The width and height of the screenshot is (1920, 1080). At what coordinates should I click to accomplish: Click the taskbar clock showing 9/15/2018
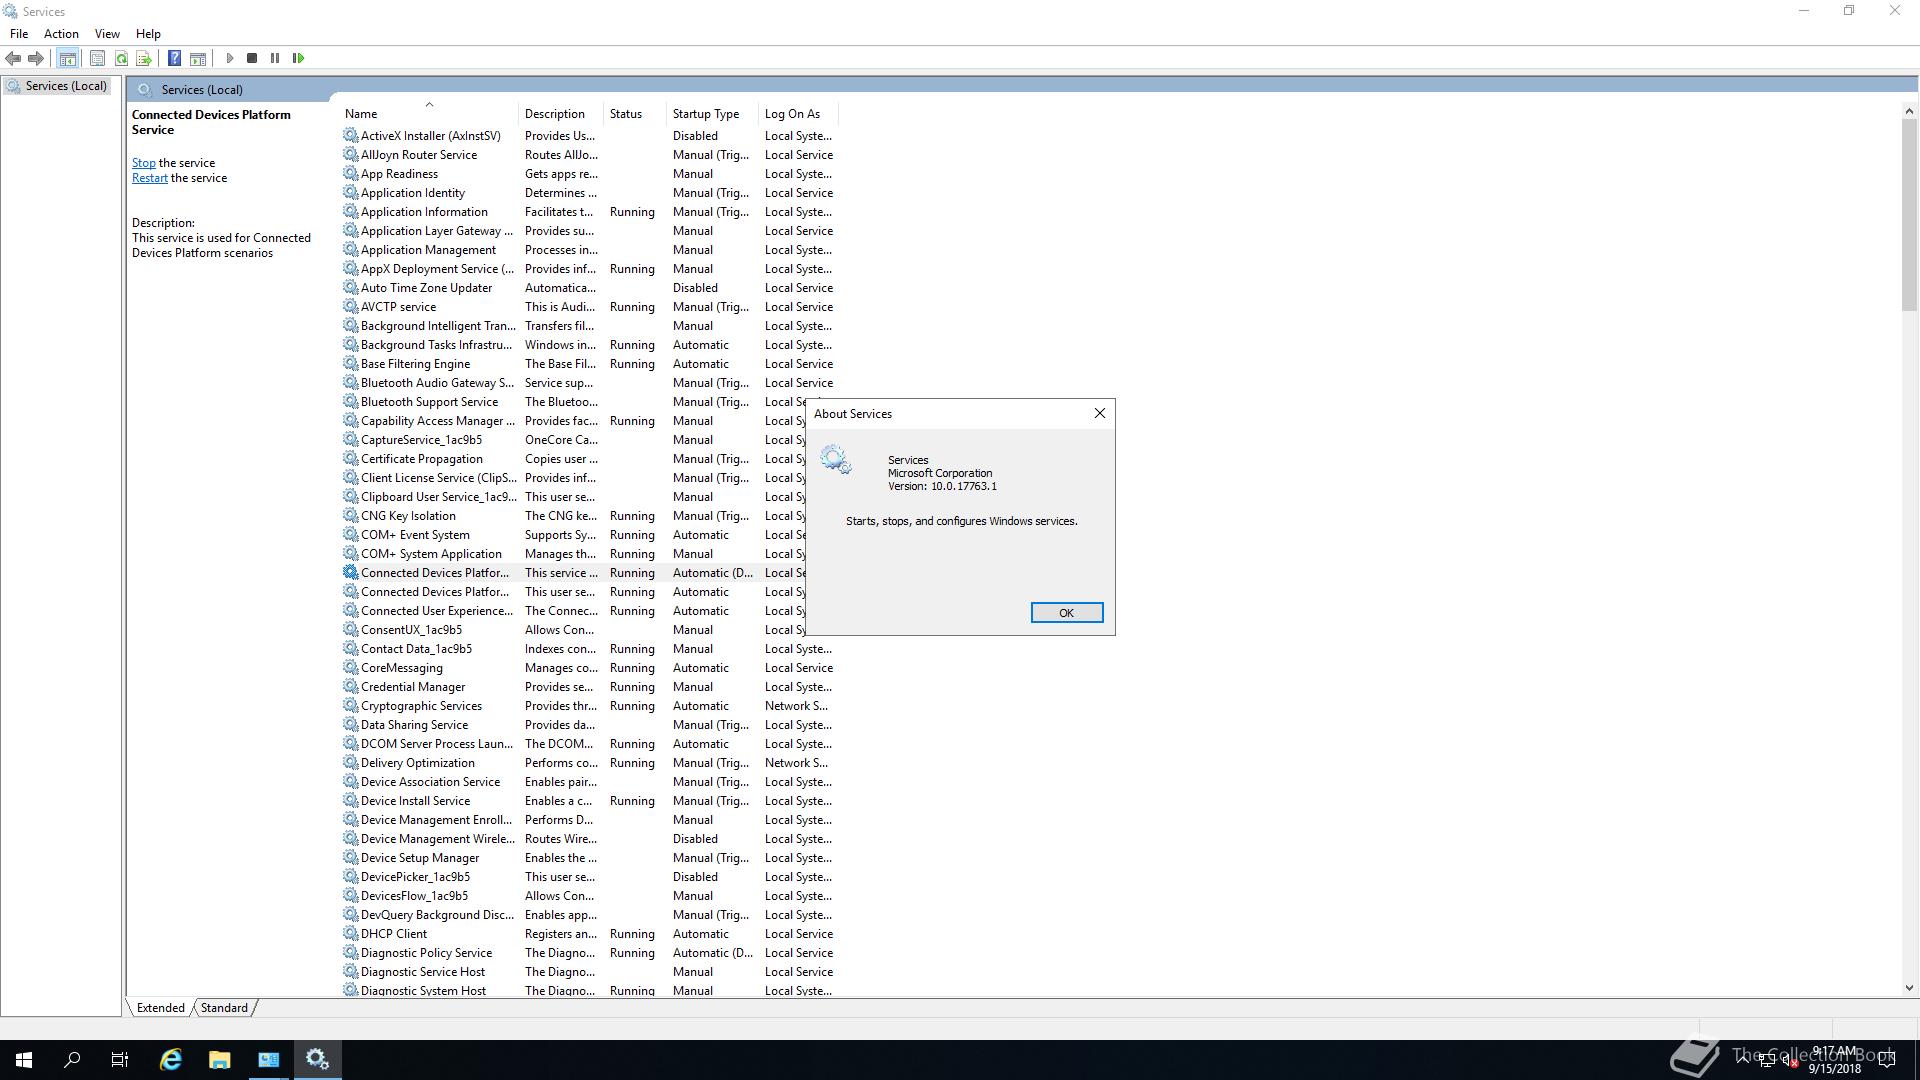[x=1834, y=1060]
